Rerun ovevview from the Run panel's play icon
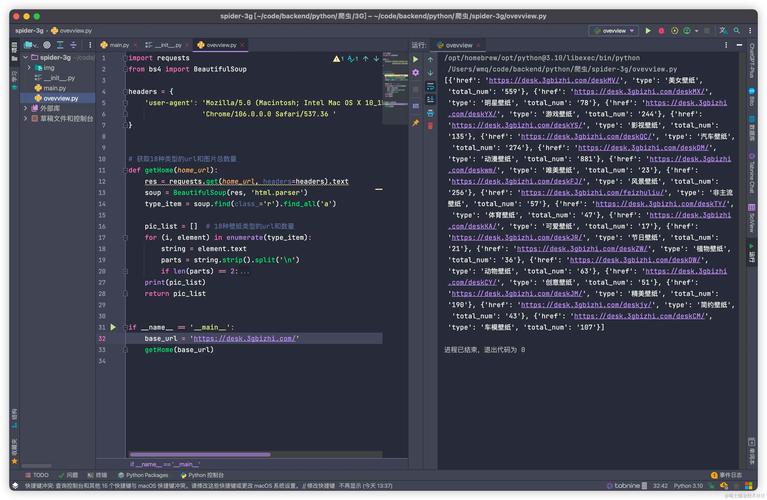This screenshot has width=767, height=500. 416,58
